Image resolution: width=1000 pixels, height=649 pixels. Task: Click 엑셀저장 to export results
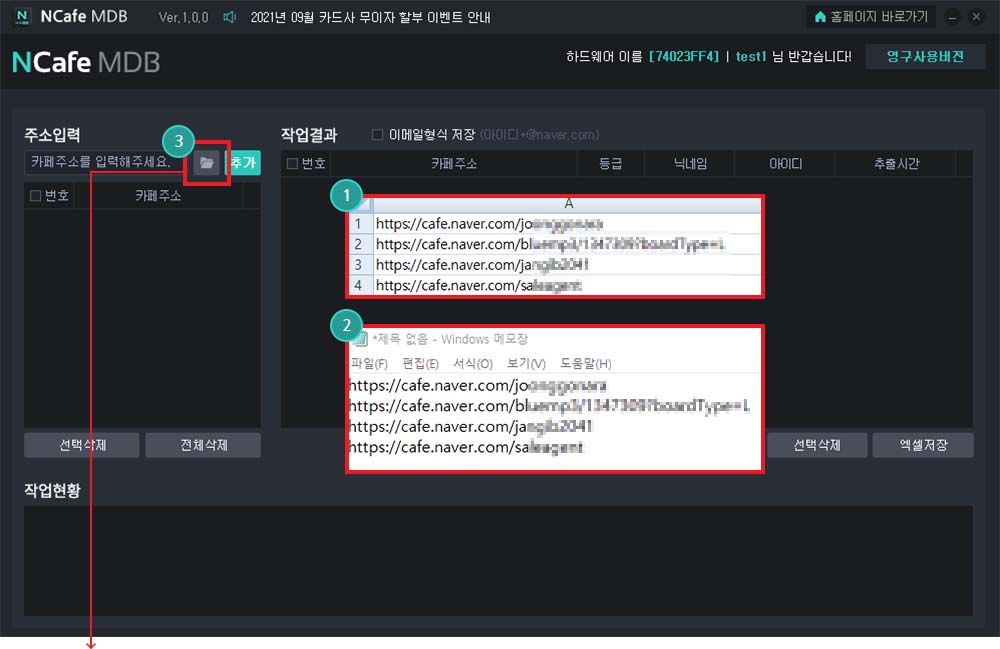[x=922, y=445]
